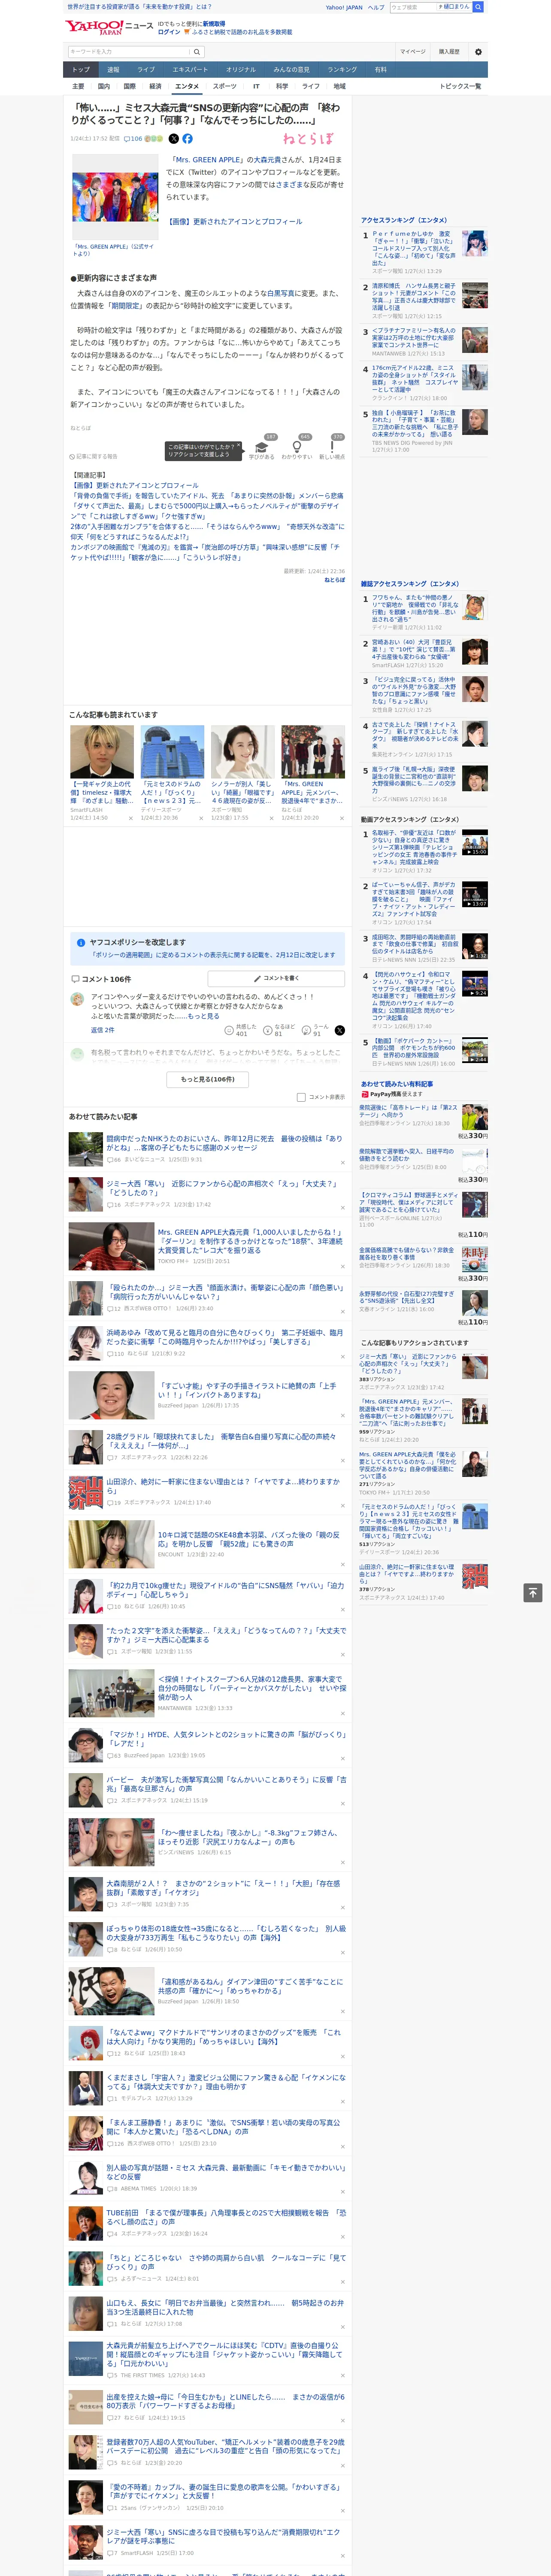
Task: Click the コメントを書く button
Action: (276, 978)
